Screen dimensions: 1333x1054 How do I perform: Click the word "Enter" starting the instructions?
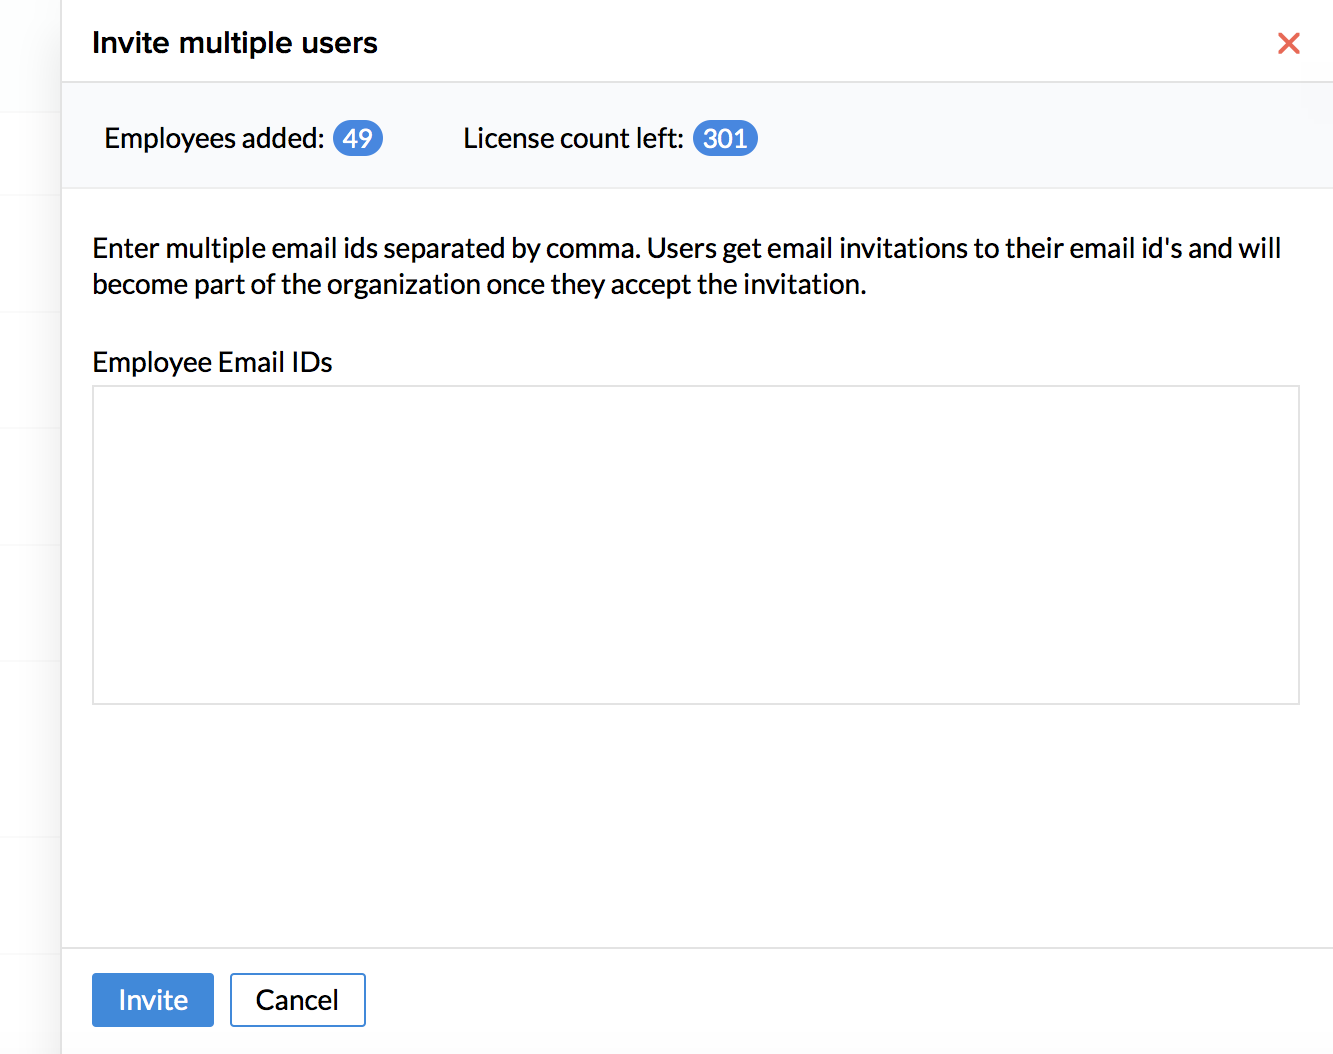pos(125,248)
